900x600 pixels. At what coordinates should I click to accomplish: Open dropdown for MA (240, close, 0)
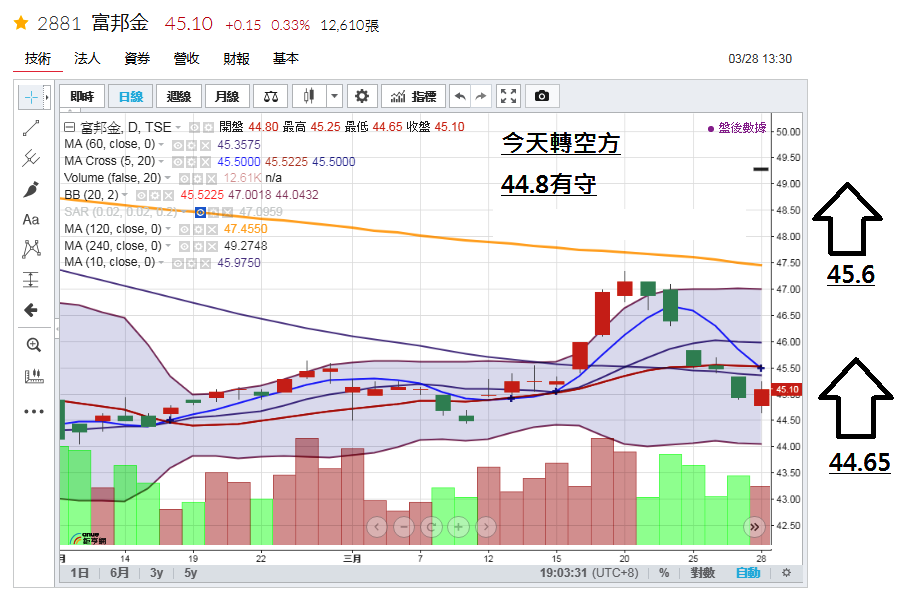168,246
